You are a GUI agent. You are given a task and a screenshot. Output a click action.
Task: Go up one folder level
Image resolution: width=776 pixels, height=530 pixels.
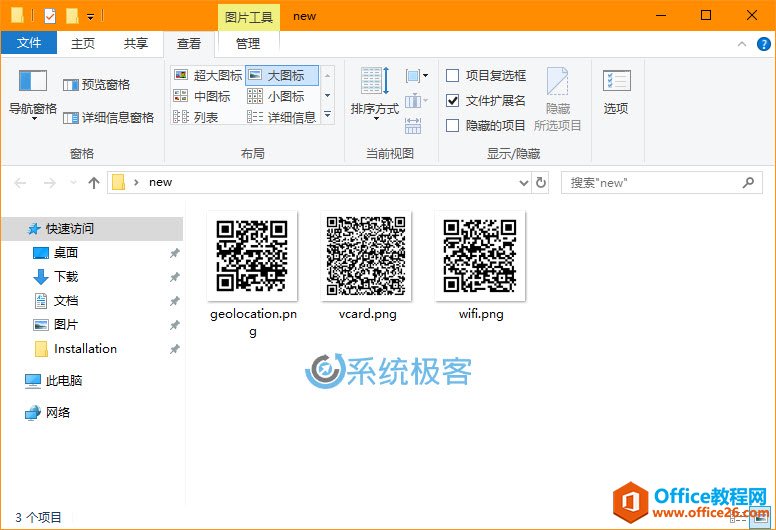[x=94, y=183]
